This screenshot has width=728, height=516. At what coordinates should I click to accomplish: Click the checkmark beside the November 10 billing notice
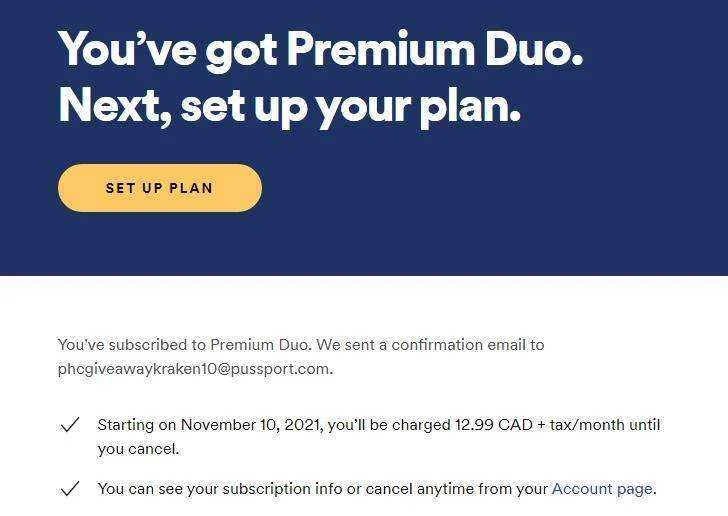click(70, 425)
